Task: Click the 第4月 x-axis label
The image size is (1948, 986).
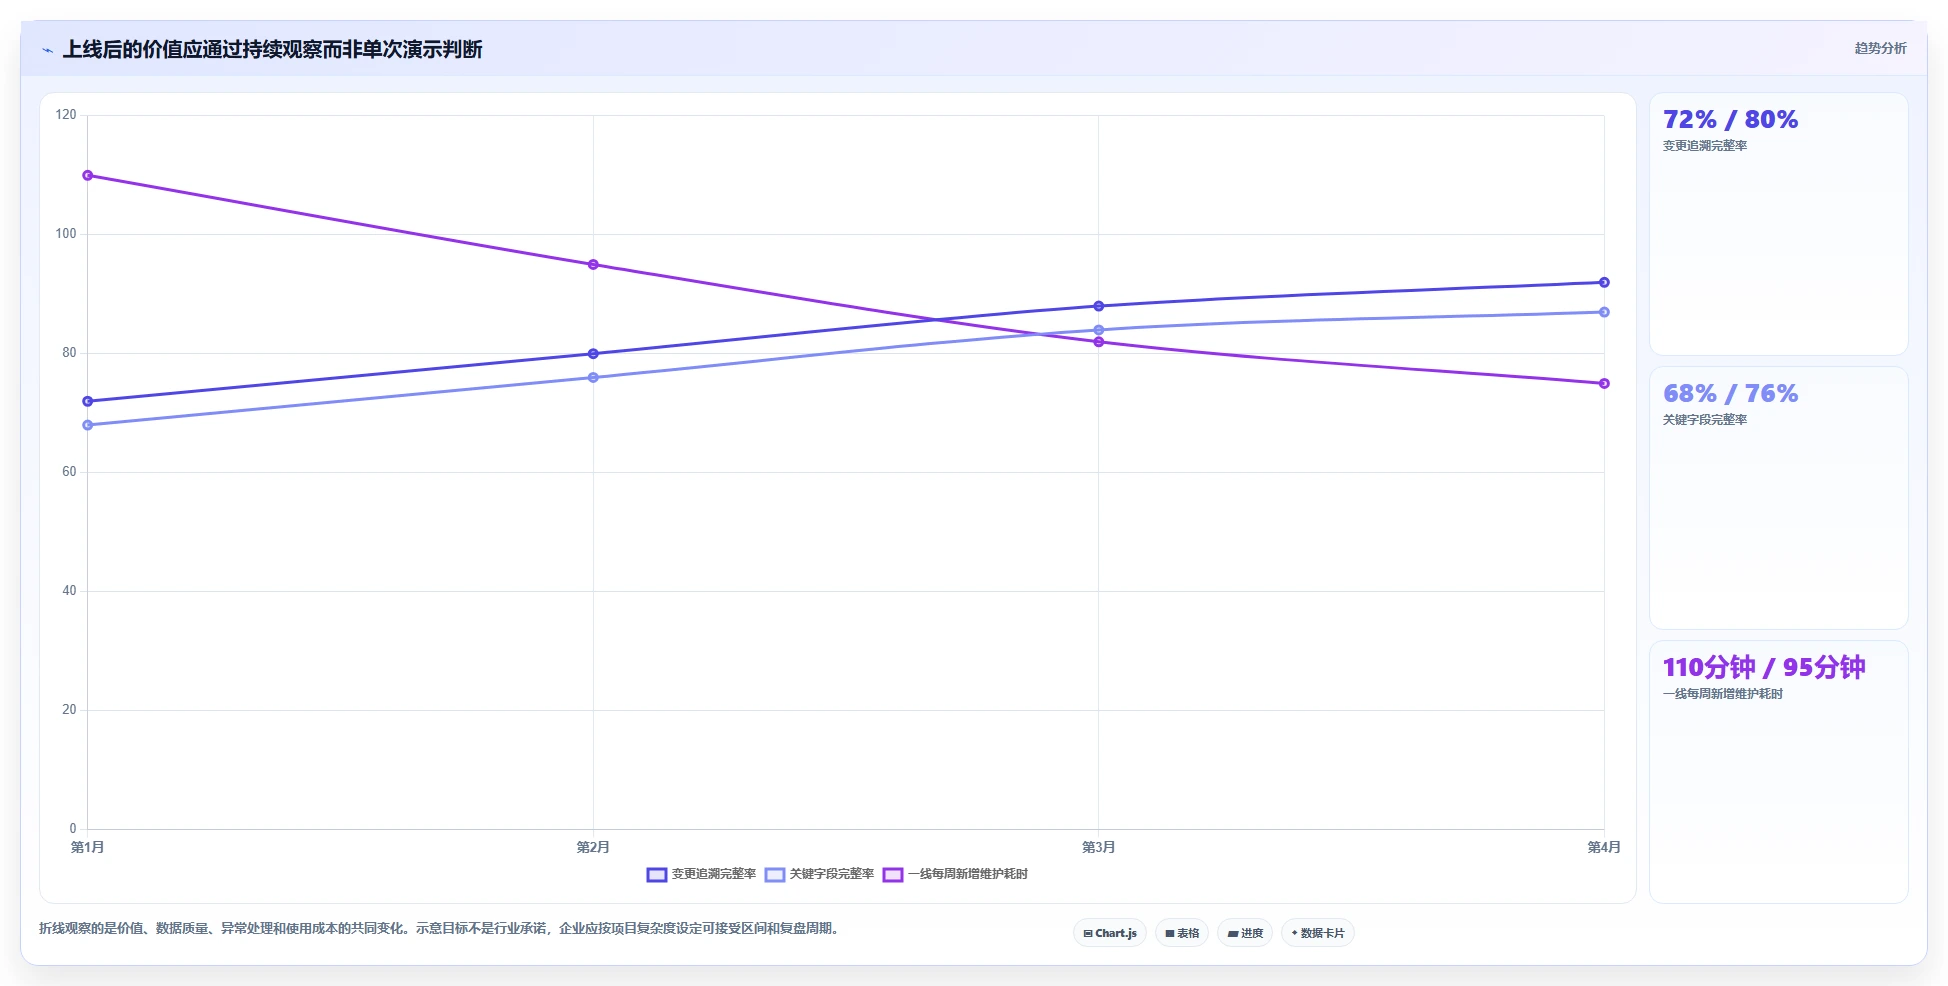Action: 1604,848
